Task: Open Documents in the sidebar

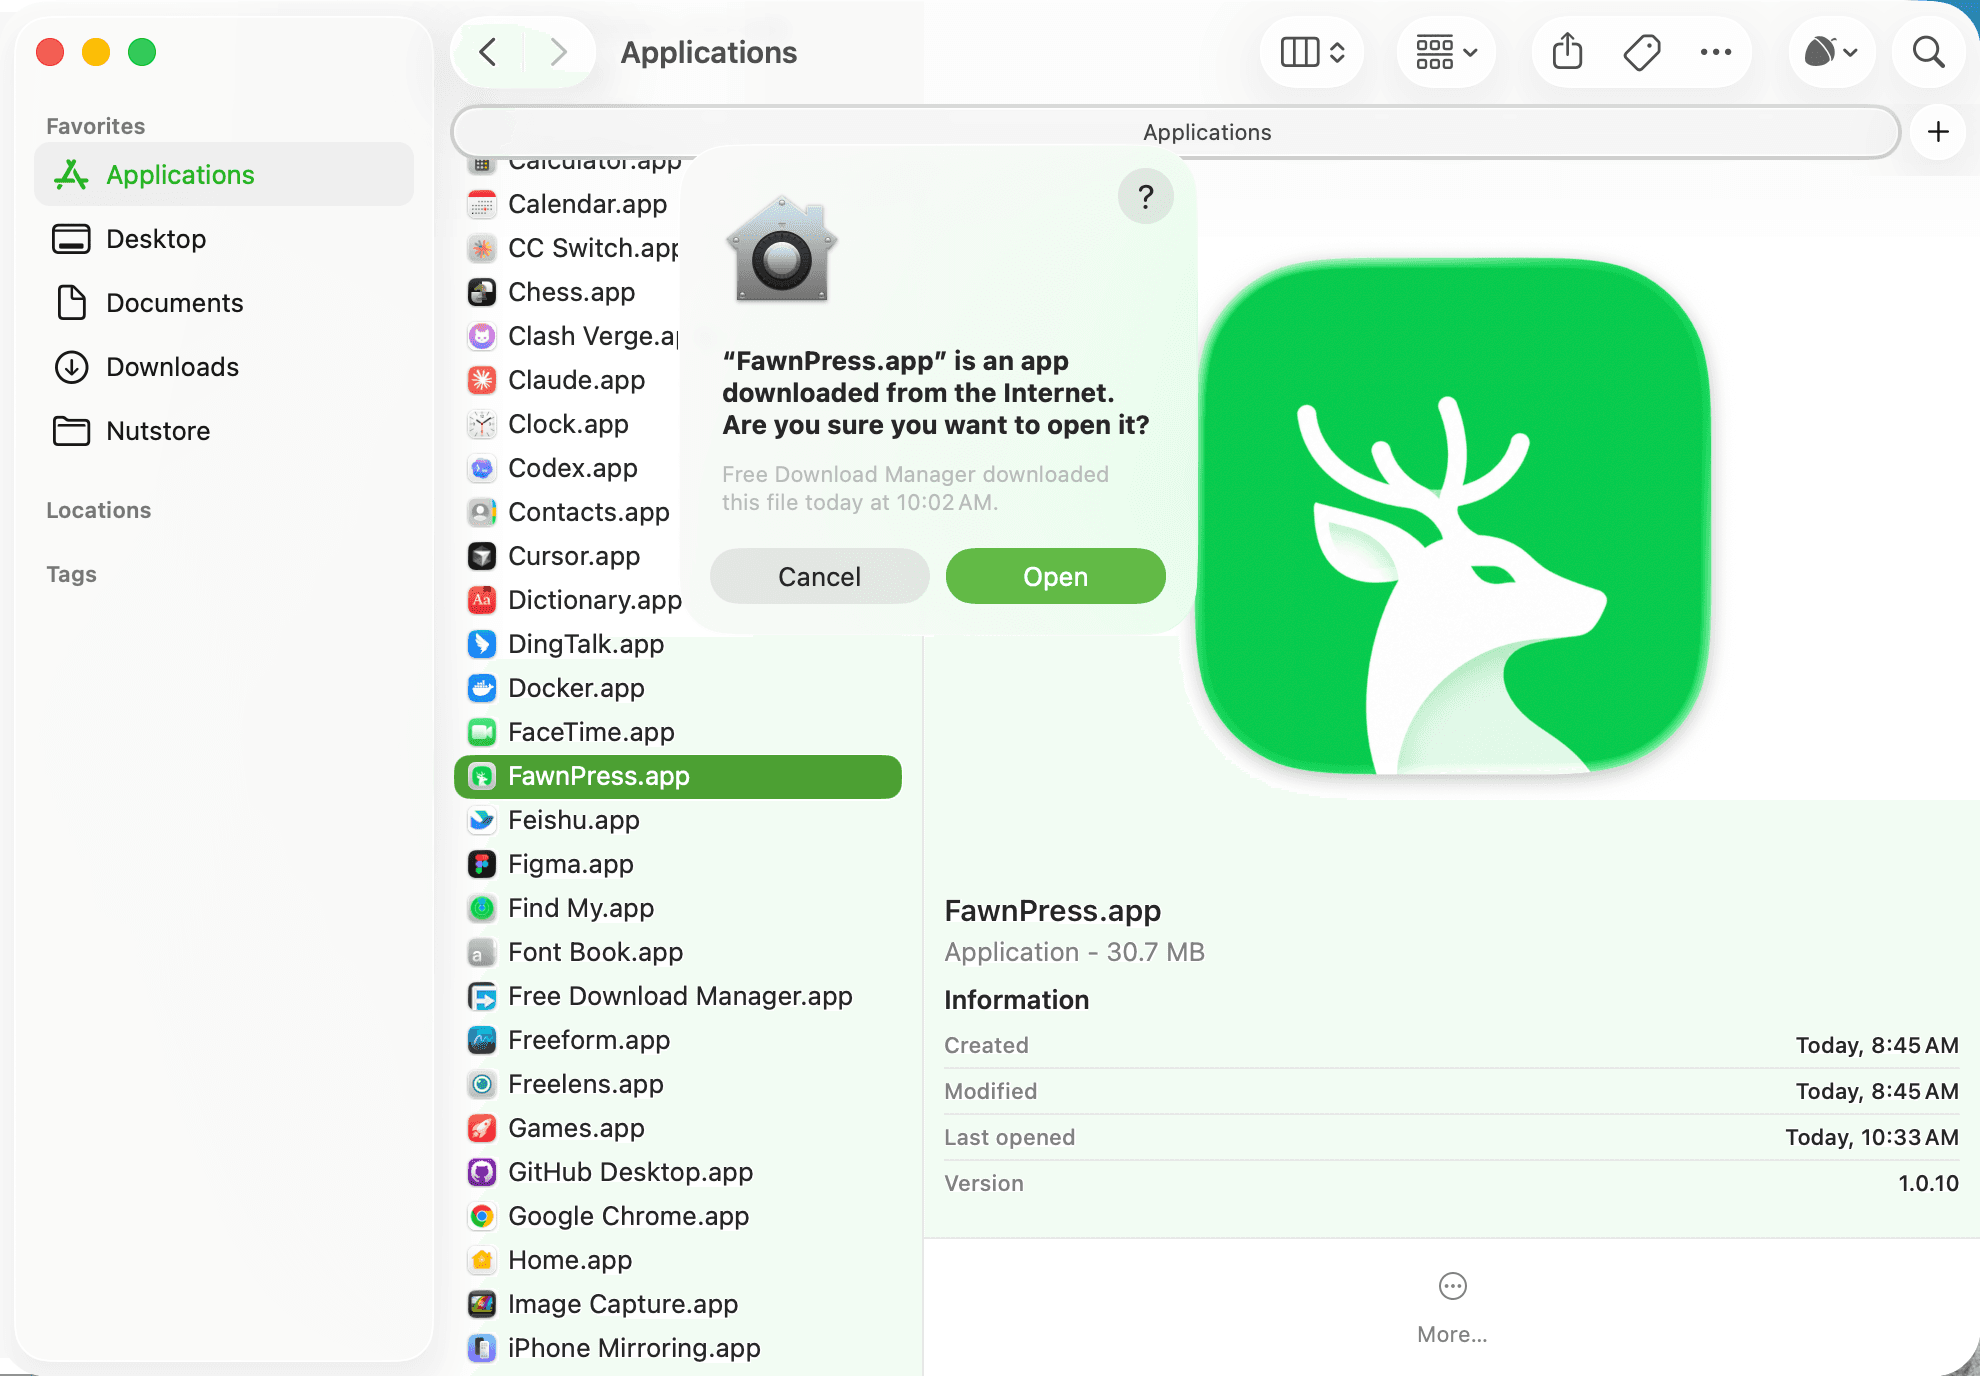Action: 224,303
